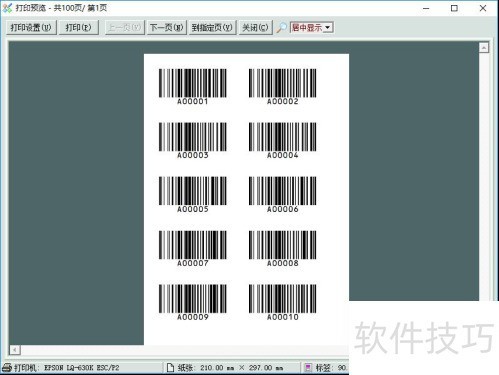Image resolution: width=499 pixels, height=375 pixels.
Task: Select barcode label A00007
Action: pos(193,249)
